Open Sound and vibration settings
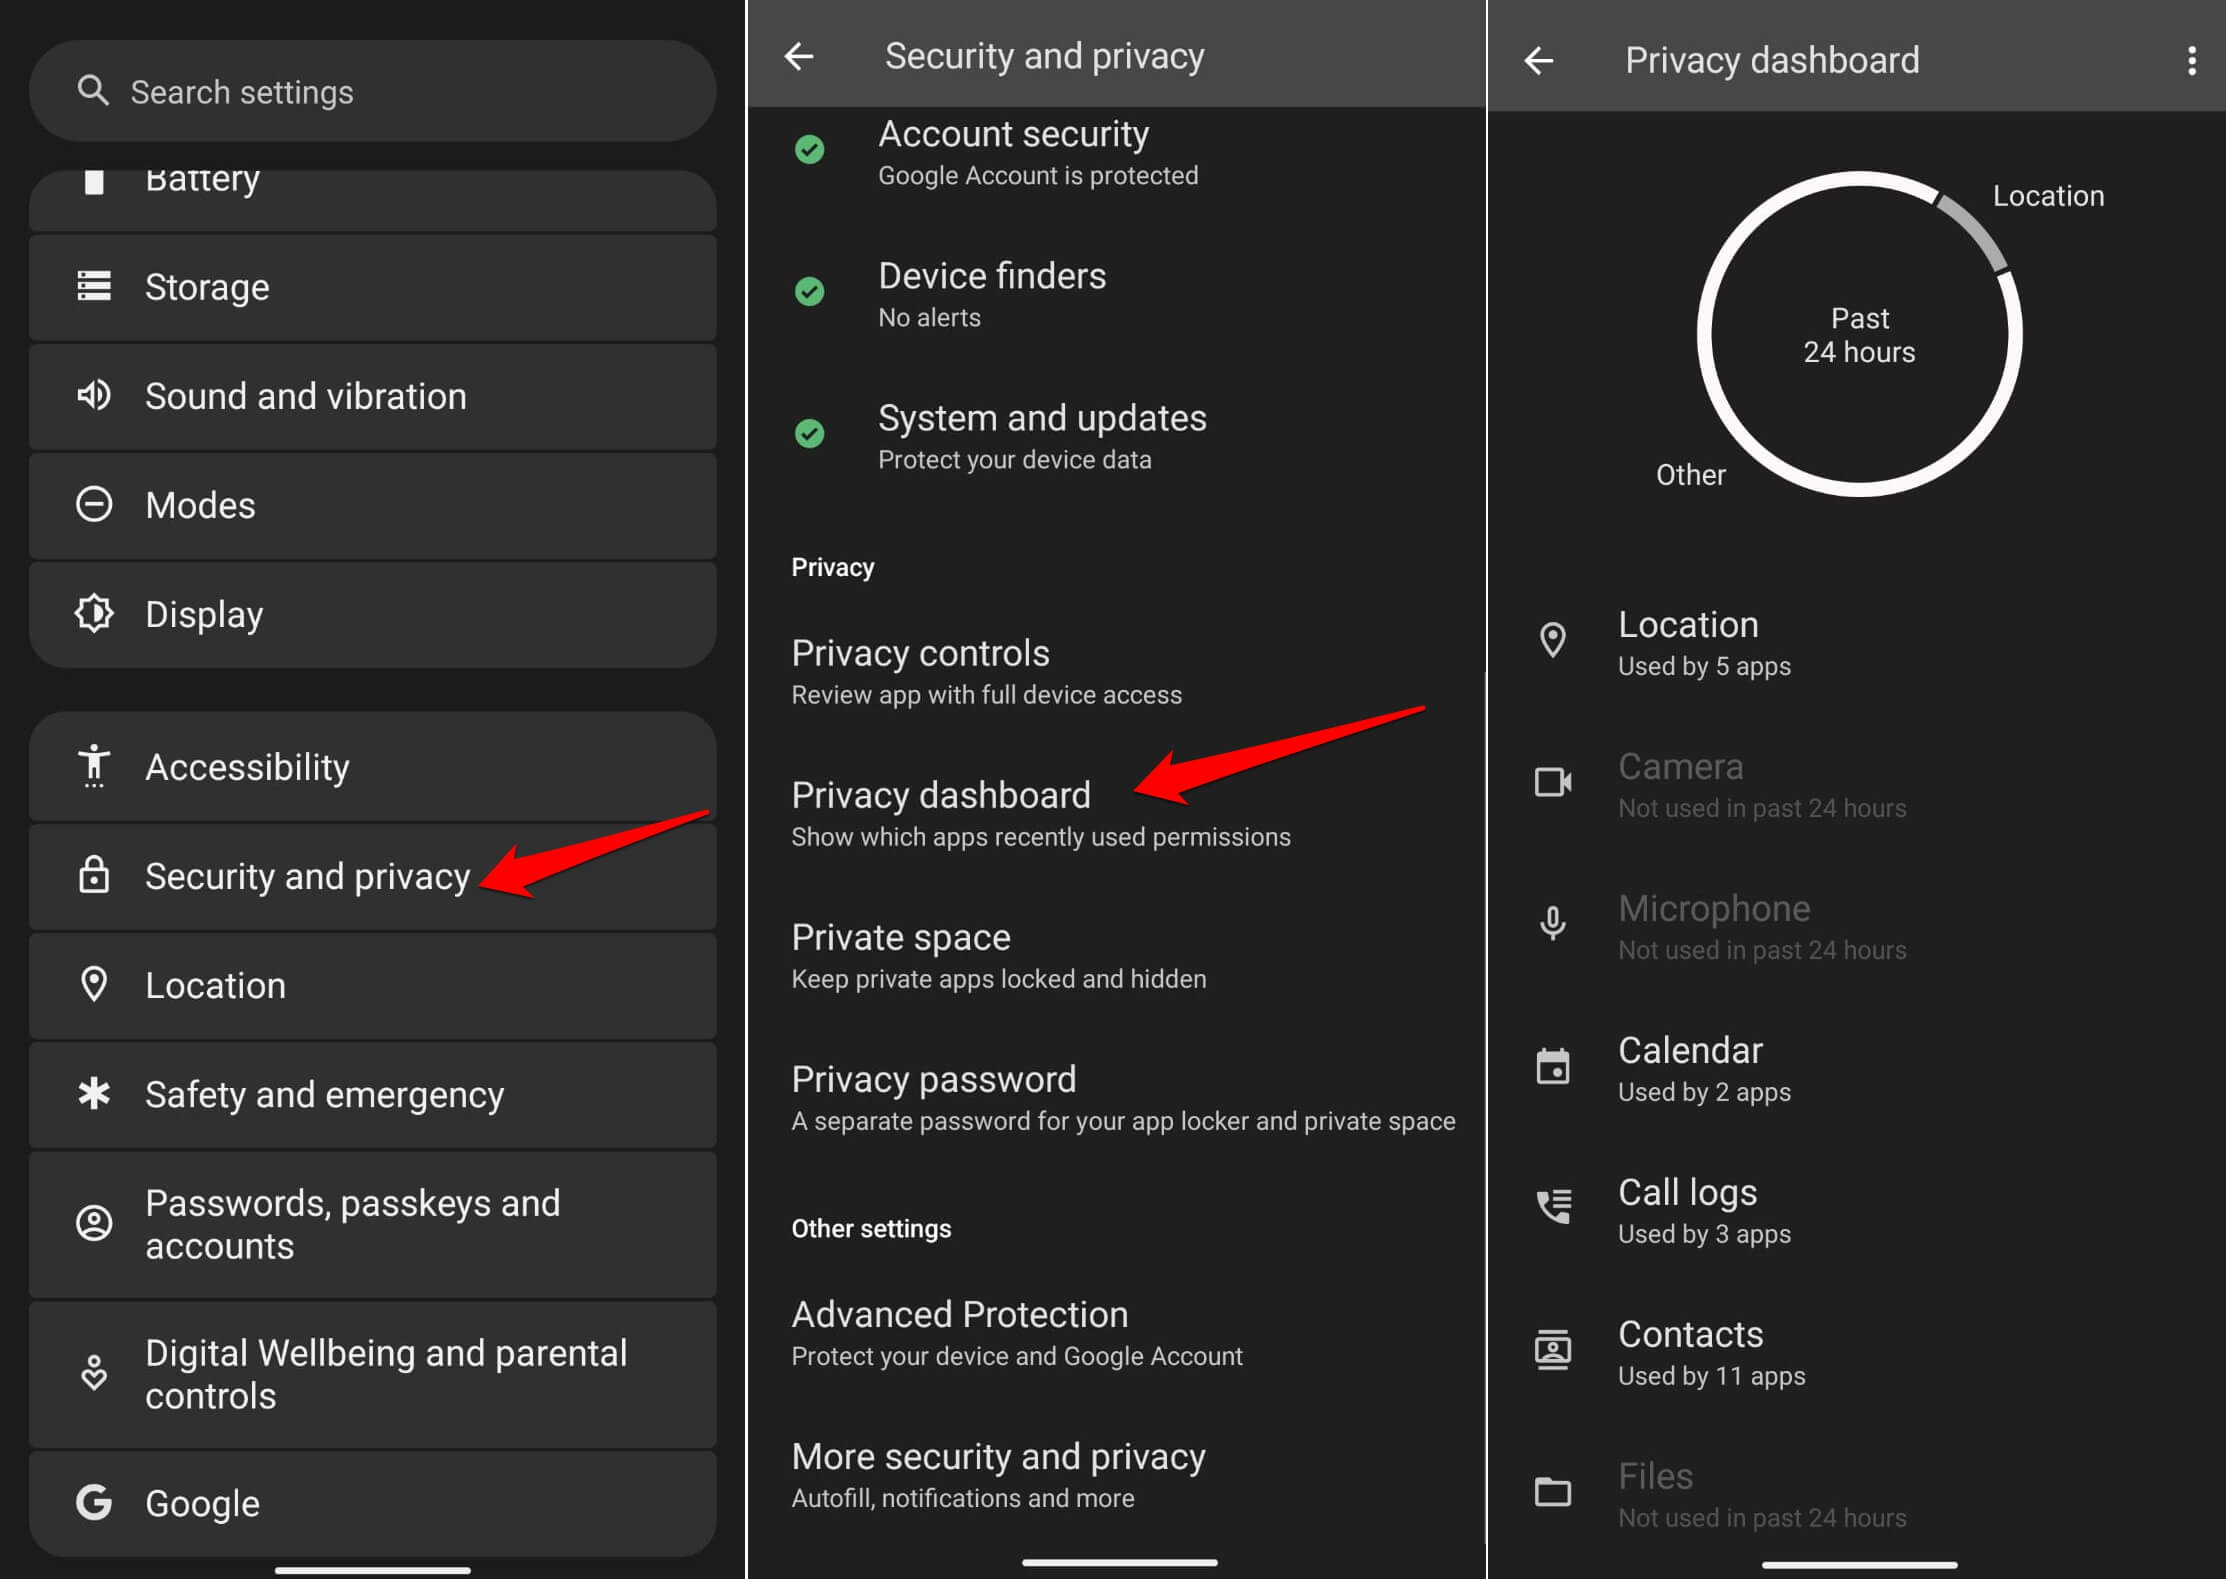Image resolution: width=2226 pixels, height=1579 pixels. (372, 396)
